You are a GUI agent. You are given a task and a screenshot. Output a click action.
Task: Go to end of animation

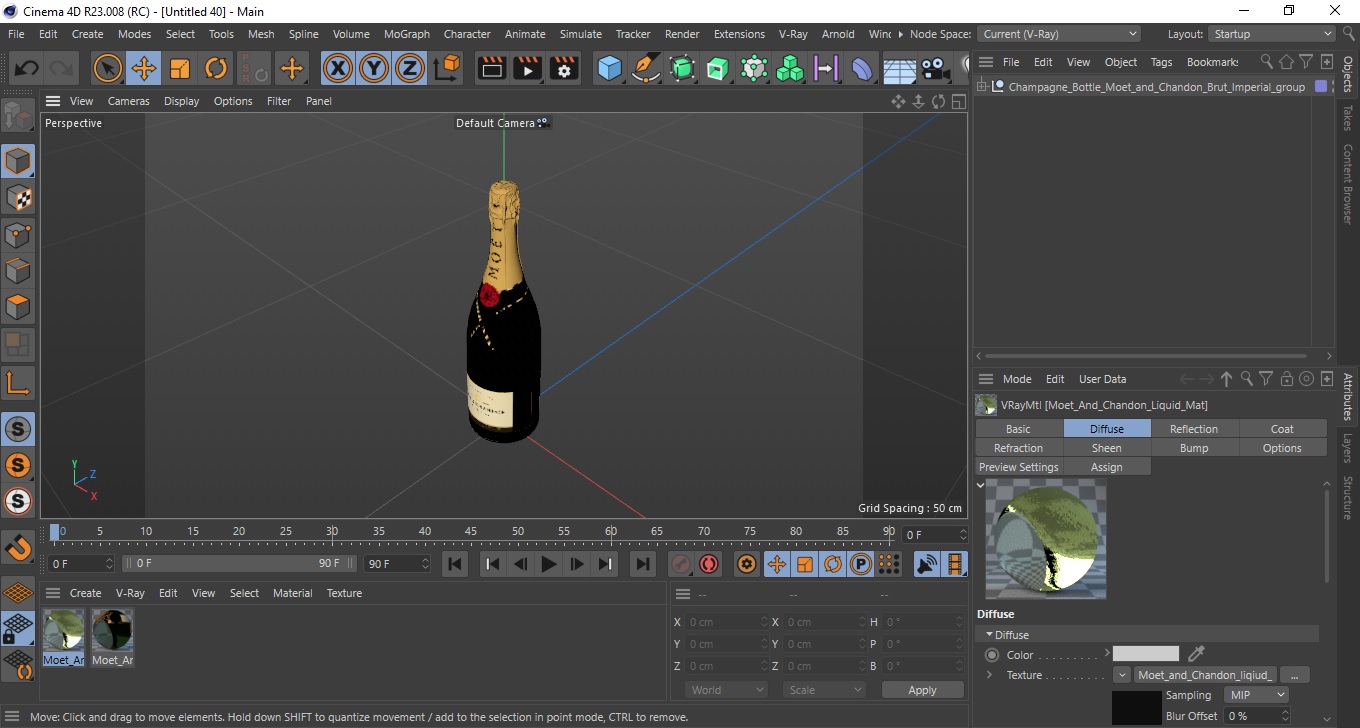(x=643, y=564)
